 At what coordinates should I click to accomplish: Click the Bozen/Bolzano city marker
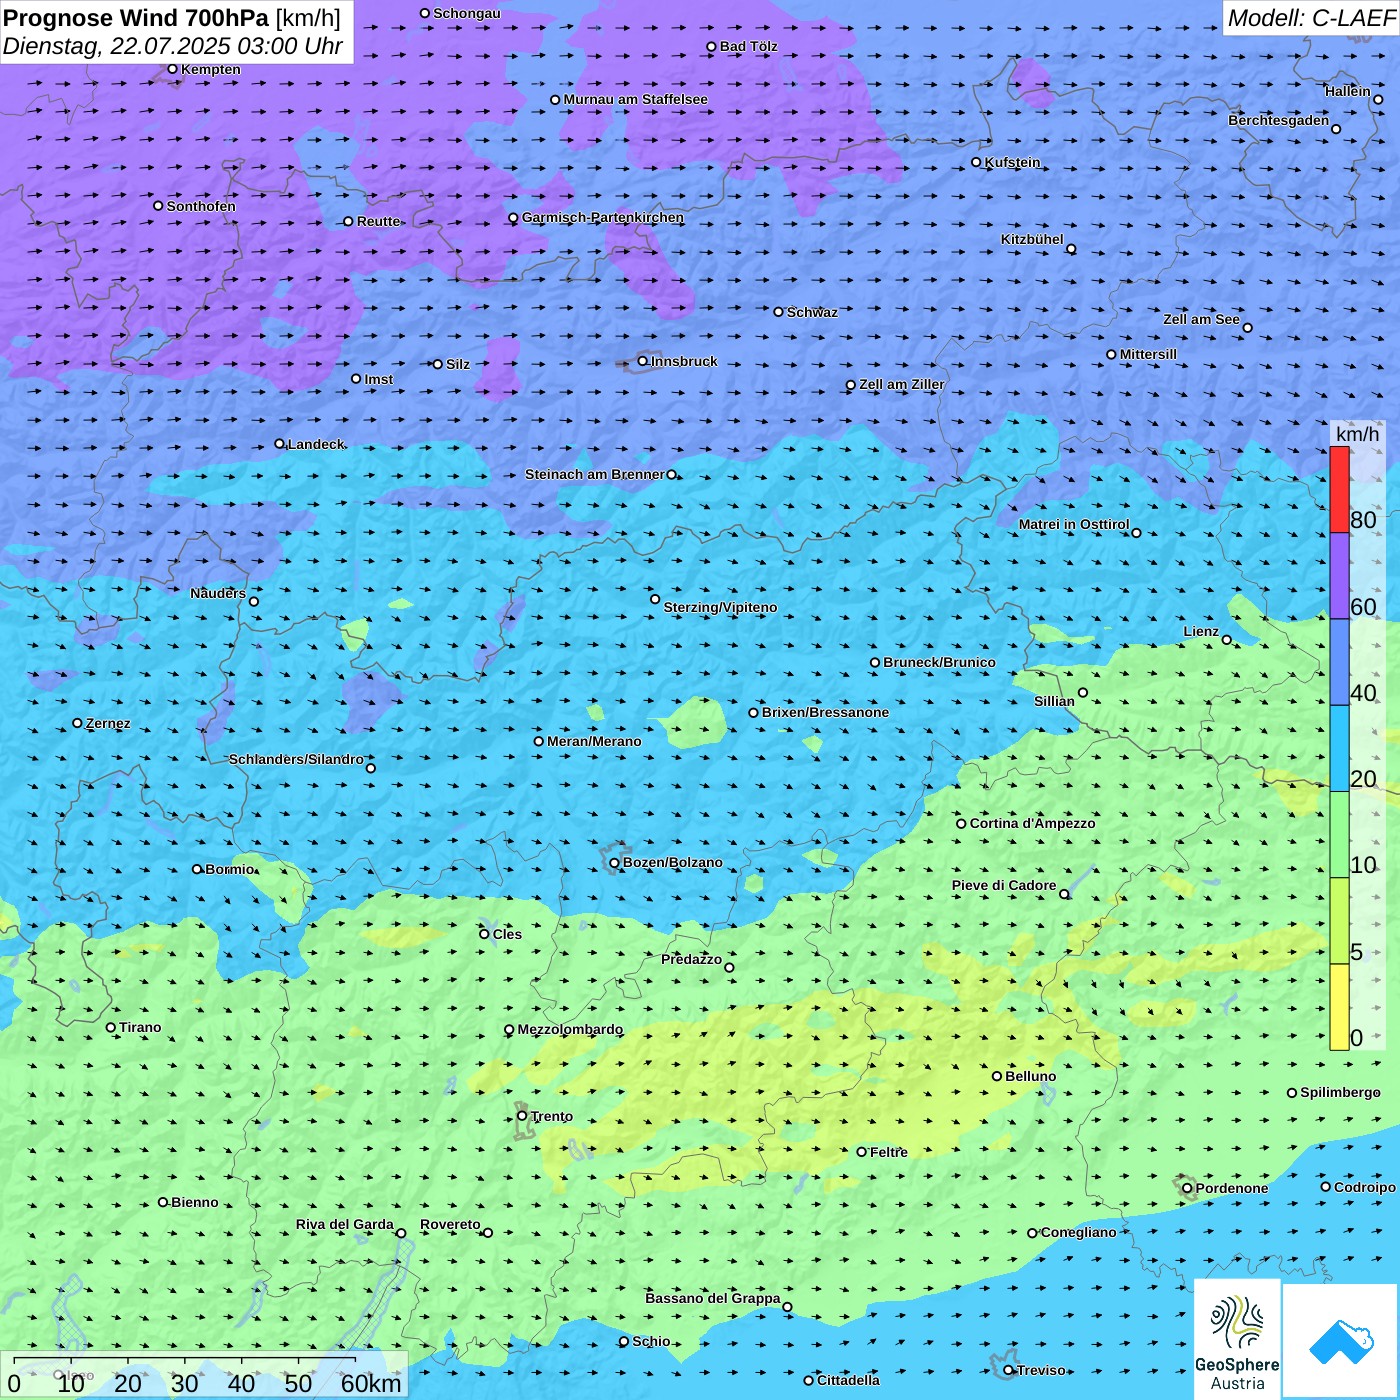(614, 863)
